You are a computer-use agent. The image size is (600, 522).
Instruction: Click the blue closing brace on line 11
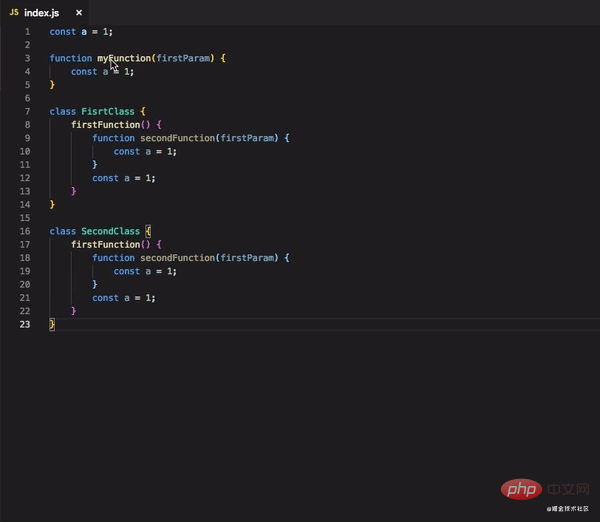(x=95, y=165)
